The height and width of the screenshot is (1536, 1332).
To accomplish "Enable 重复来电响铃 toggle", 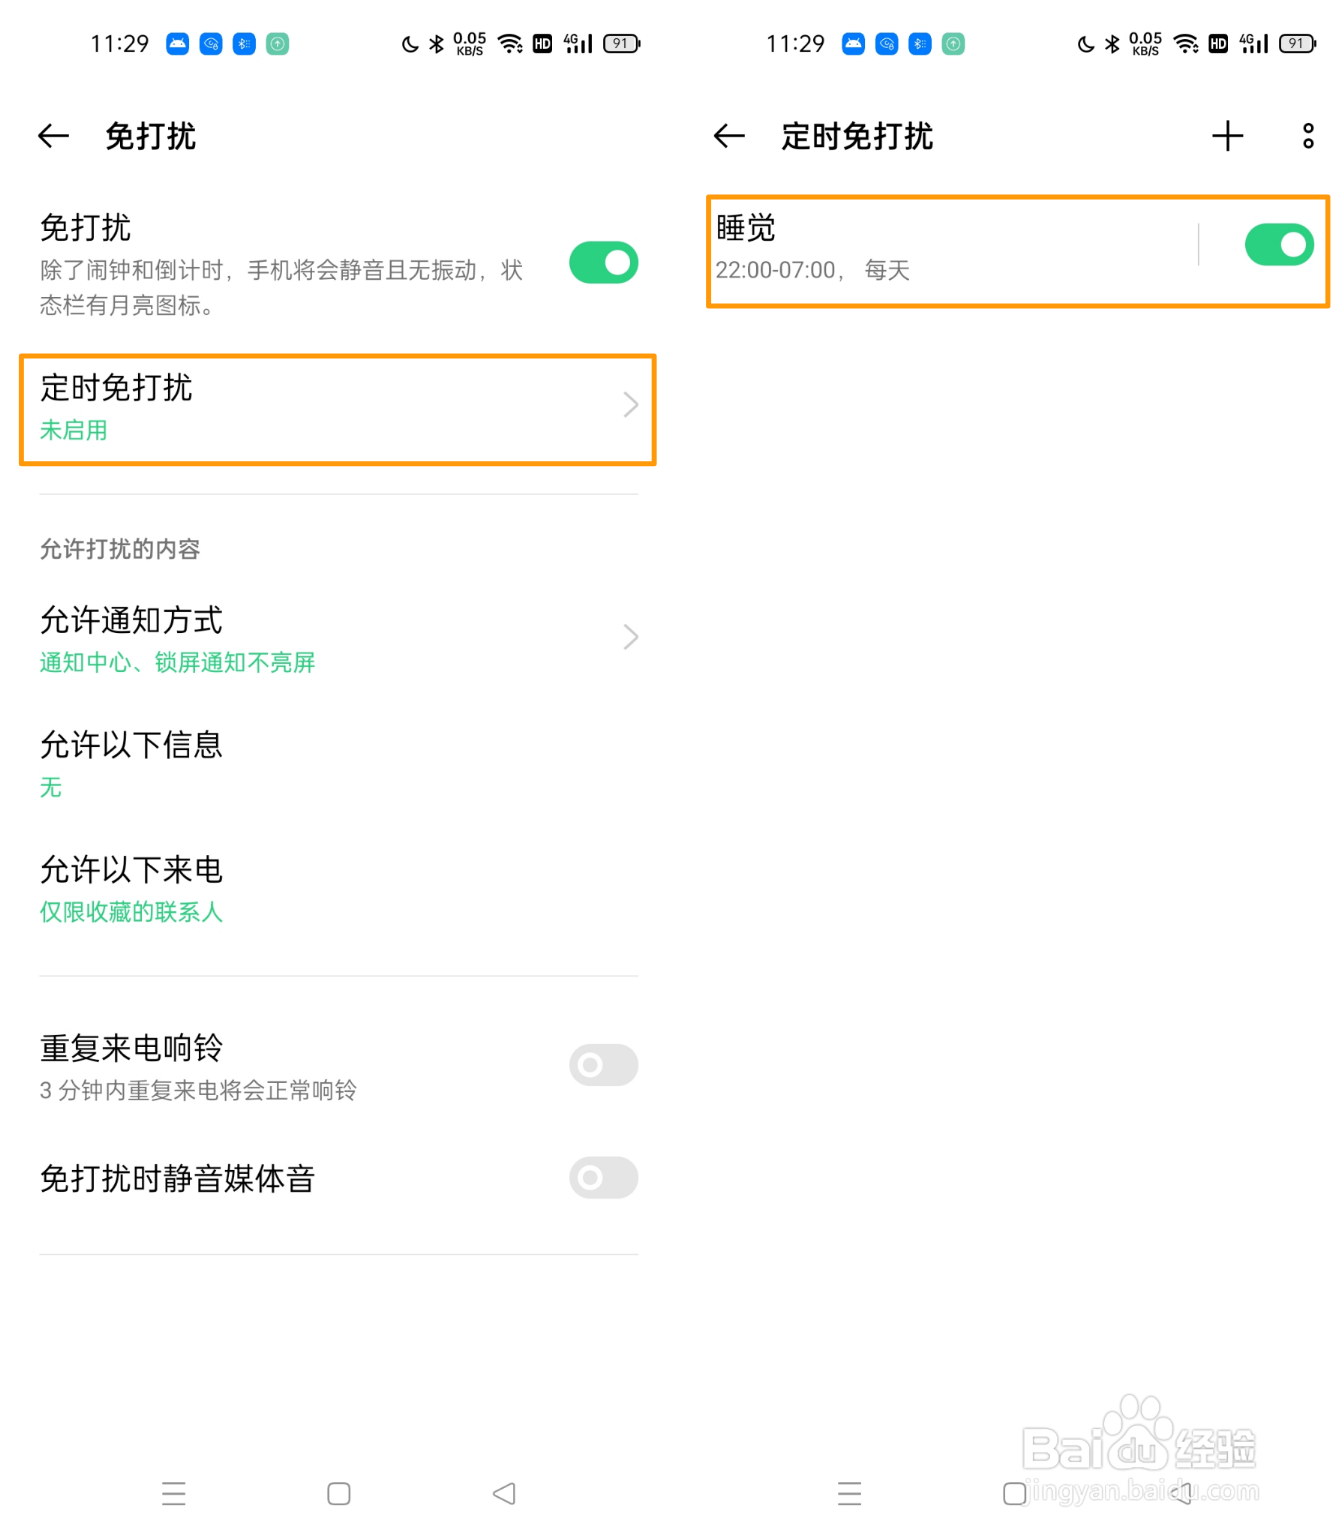I will (x=603, y=1065).
